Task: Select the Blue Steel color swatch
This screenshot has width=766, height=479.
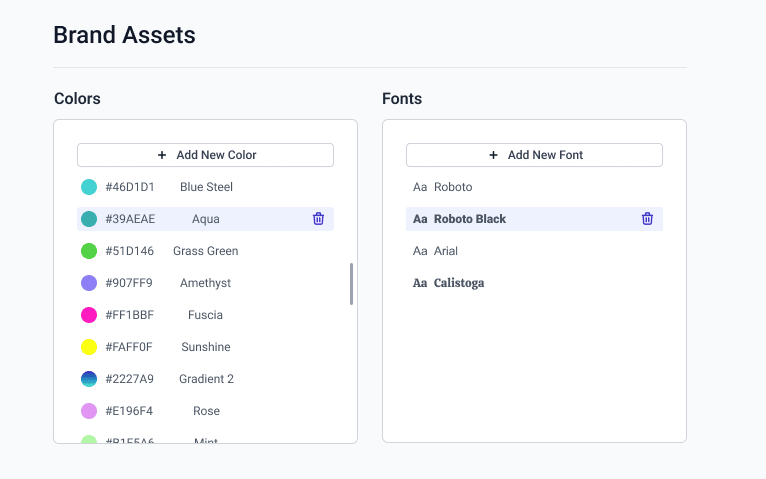Action: point(89,187)
